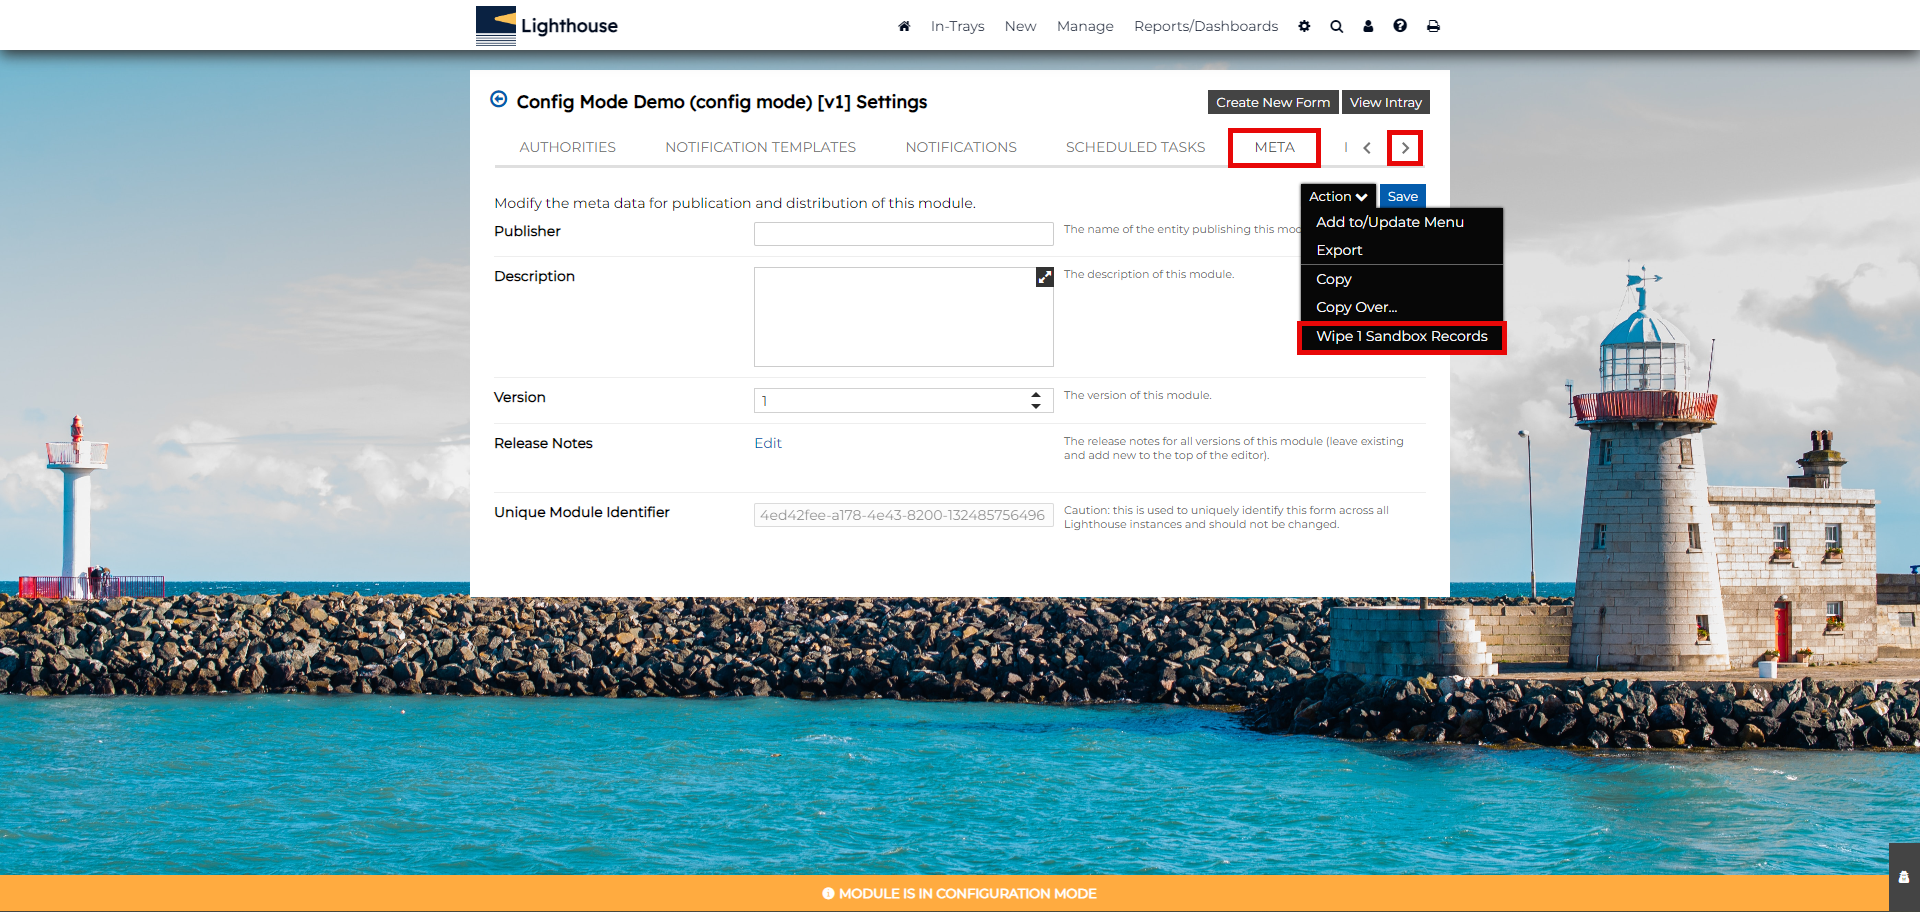Click the back arrow beside the settings title
The image size is (1920, 912).
pos(499,99)
